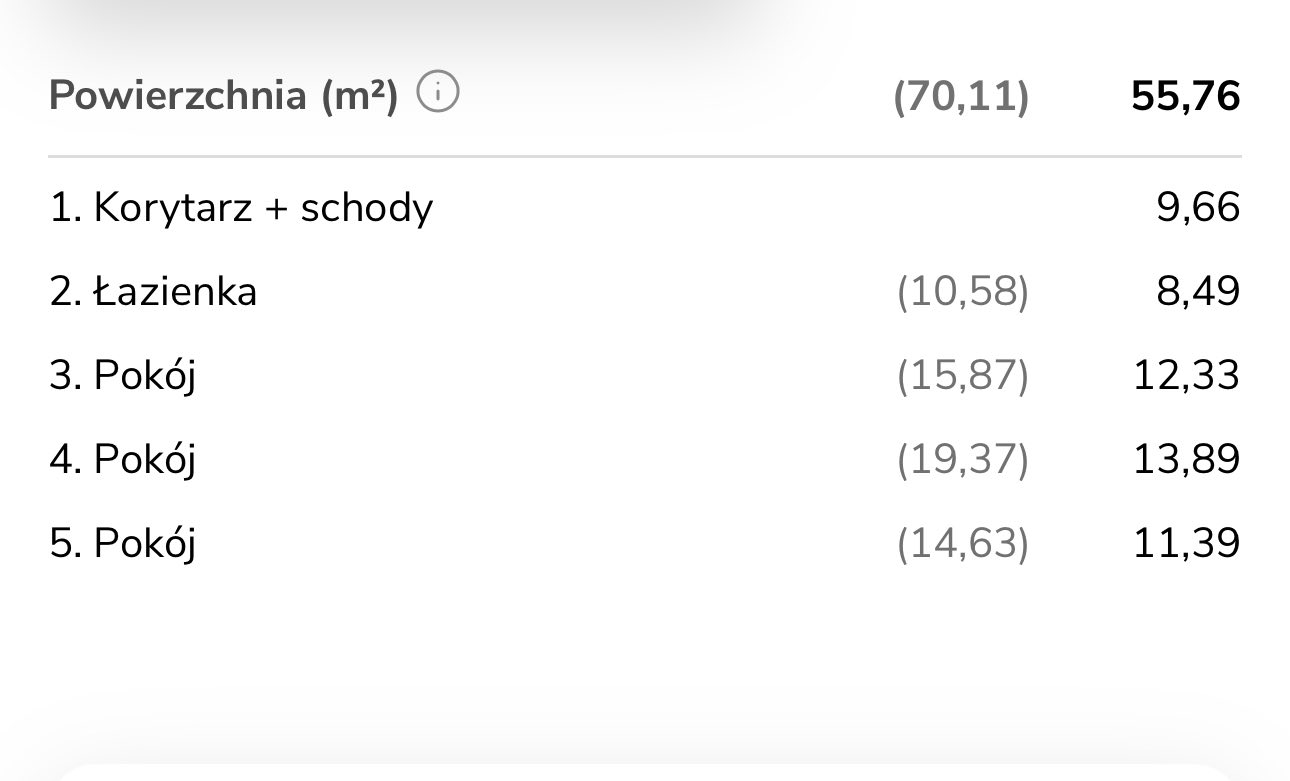The image size is (1290, 781).
Task: Tap the card at the bottom edge
Action: point(645,772)
